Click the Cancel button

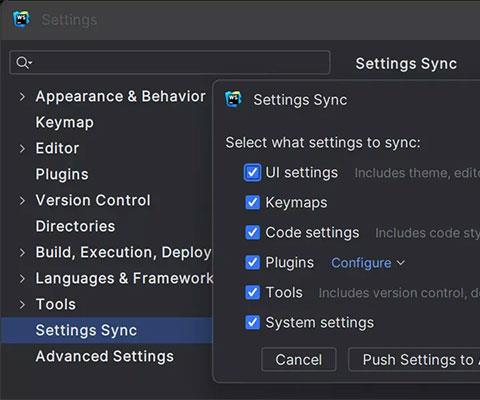coord(299,360)
